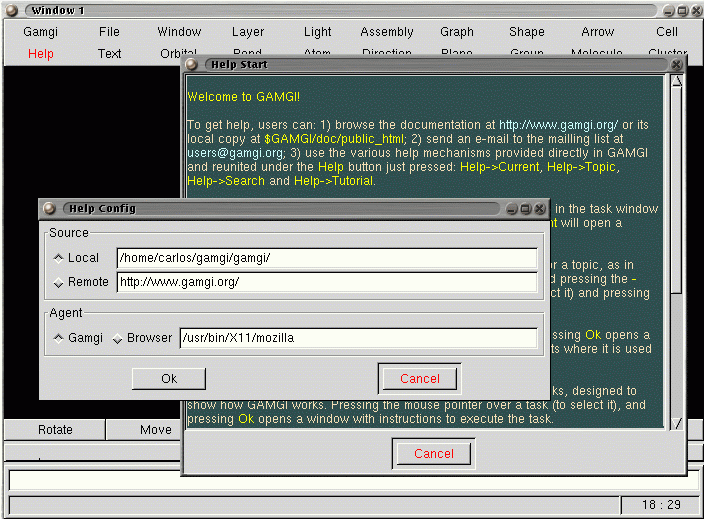The image size is (704, 519).
Task: Click the Help Start vertical scrollbar thumb
Action: click(677, 190)
